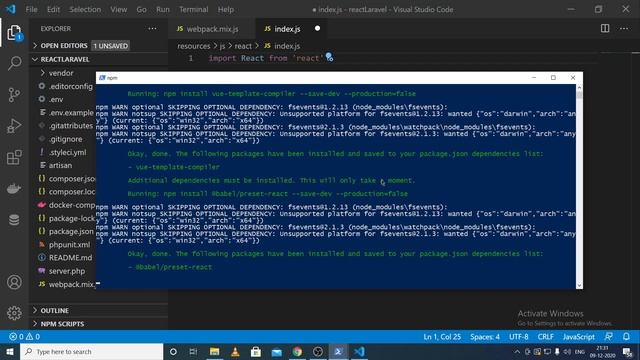Screen dimensions: 640x360
Task: Open notifications bell in status bar
Action: [x=626, y=337]
